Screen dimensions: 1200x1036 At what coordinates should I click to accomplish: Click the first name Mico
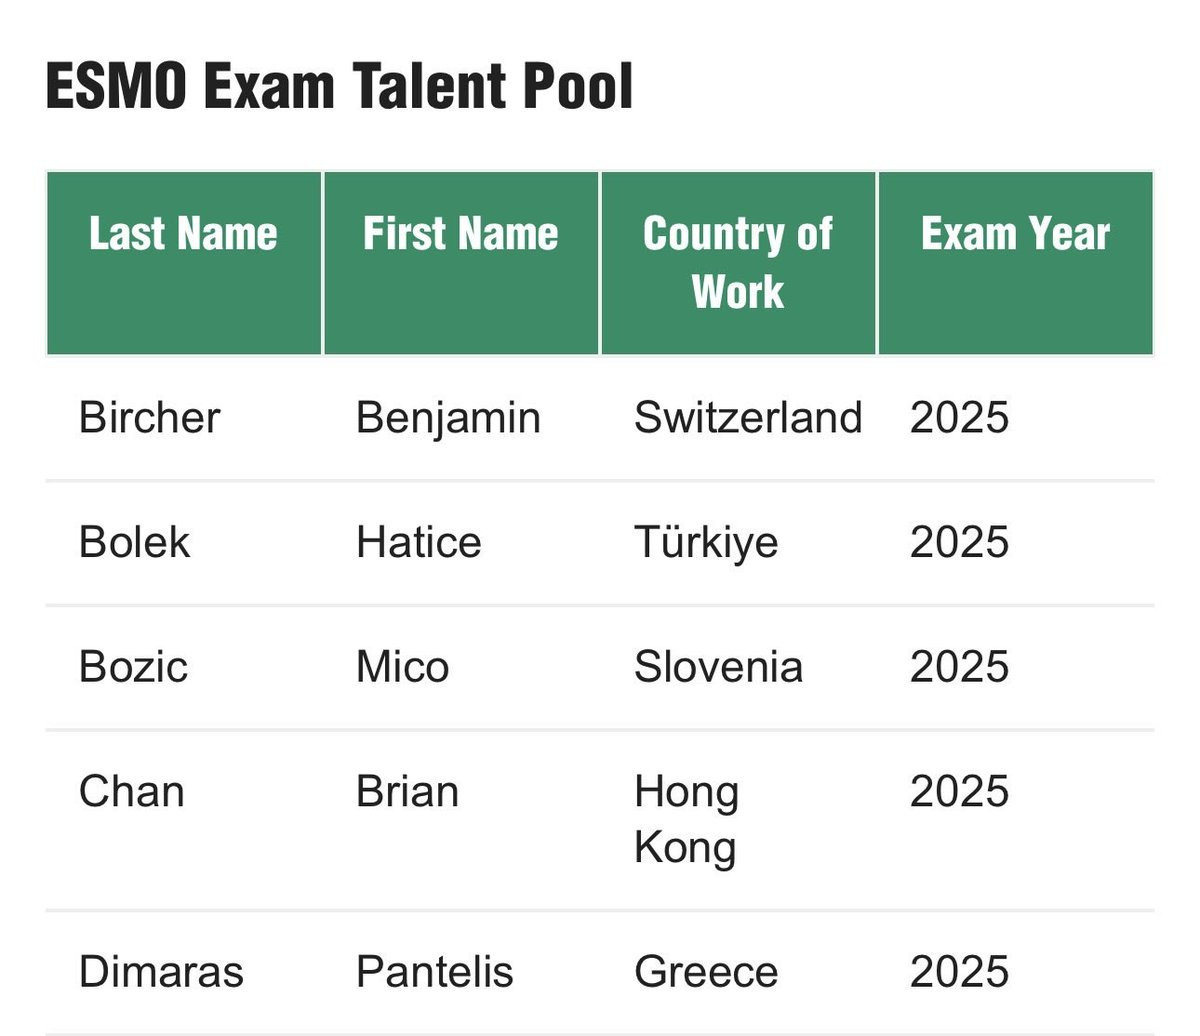tap(403, 668)
